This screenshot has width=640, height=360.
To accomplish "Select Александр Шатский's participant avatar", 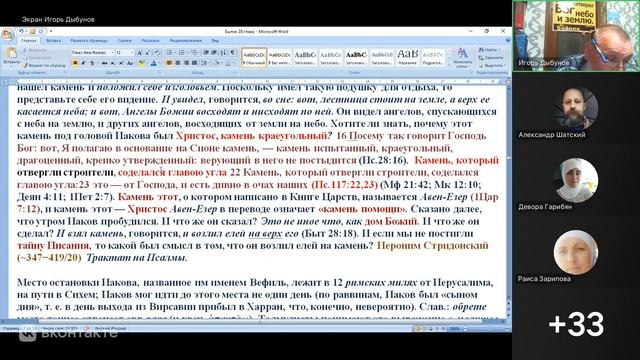I will 576,109.
